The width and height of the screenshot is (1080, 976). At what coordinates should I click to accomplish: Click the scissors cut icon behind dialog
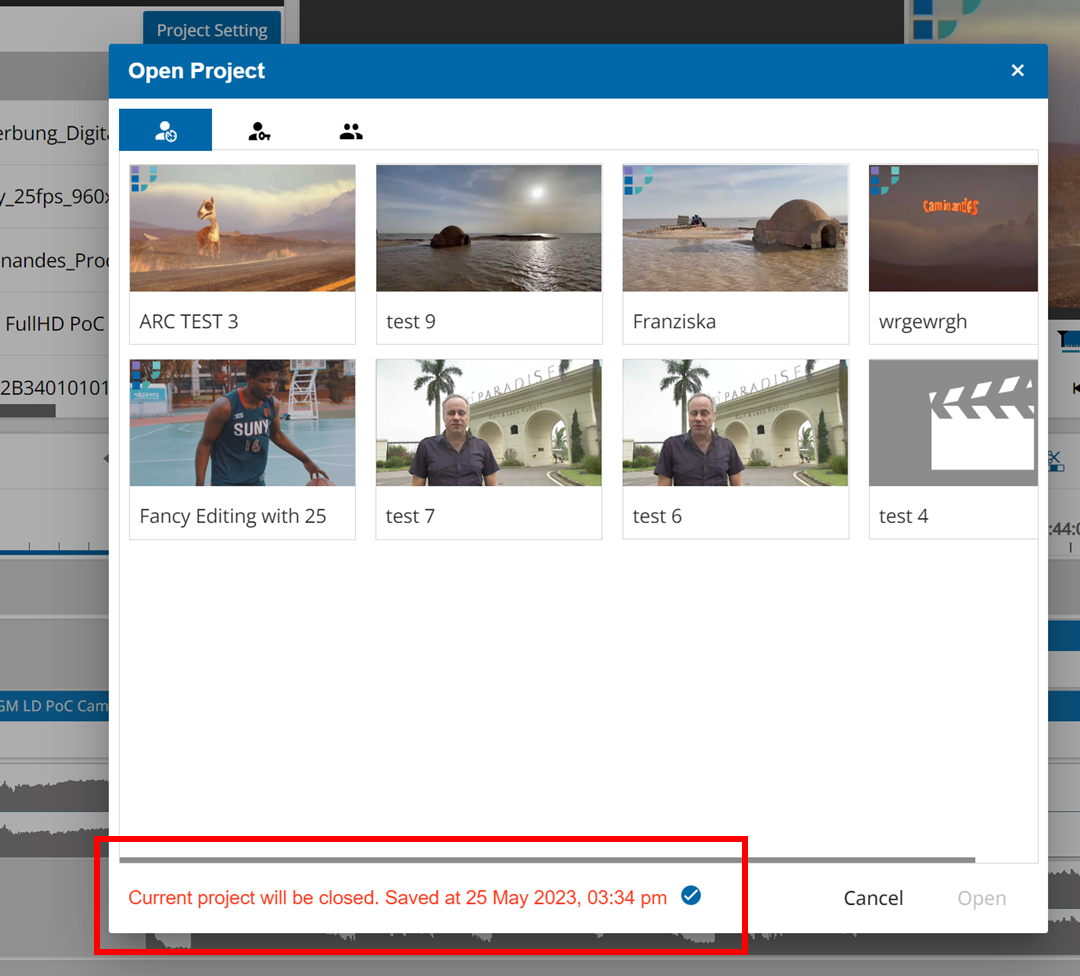1054,461
